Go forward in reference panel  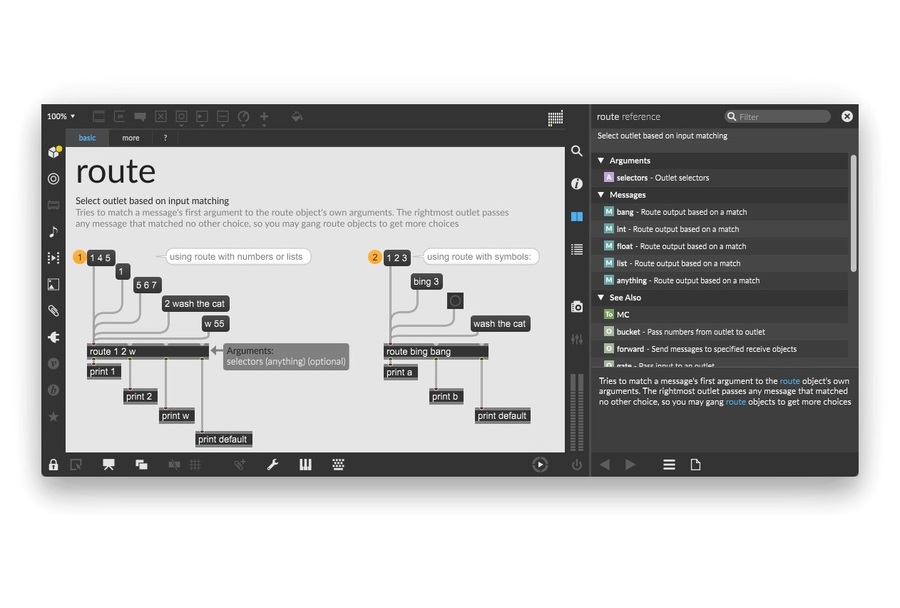[x=630, y=464]
